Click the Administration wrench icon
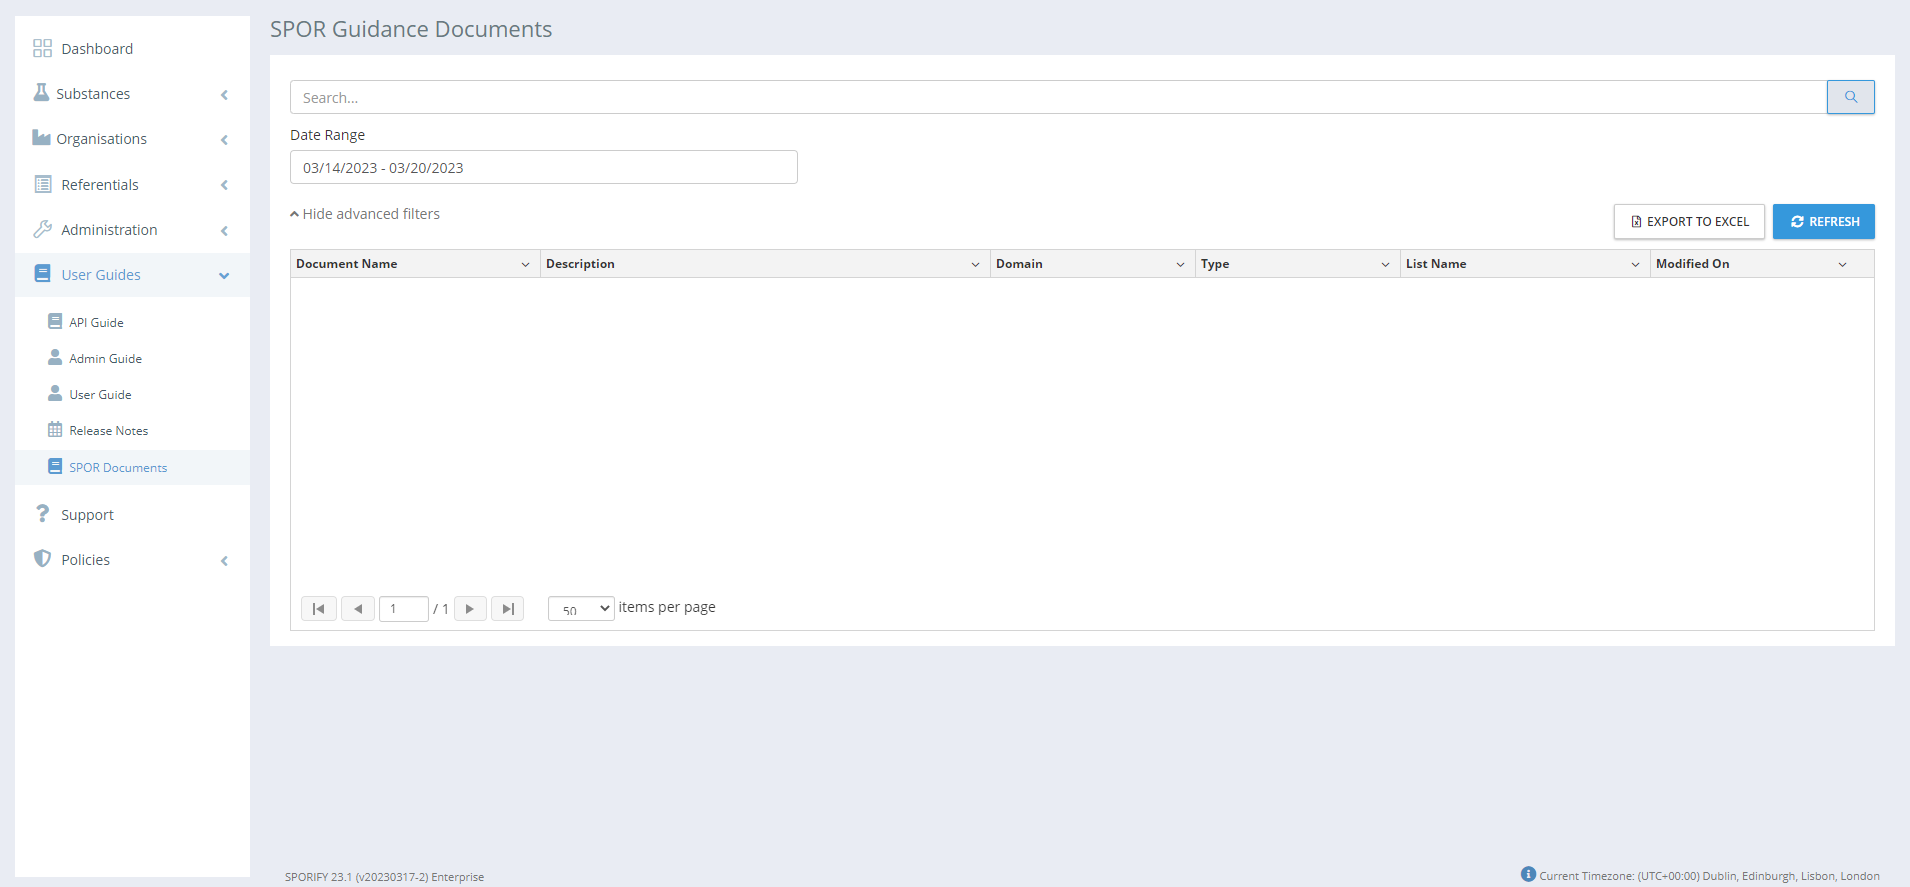1910x887 pixels. coord(42,229)
